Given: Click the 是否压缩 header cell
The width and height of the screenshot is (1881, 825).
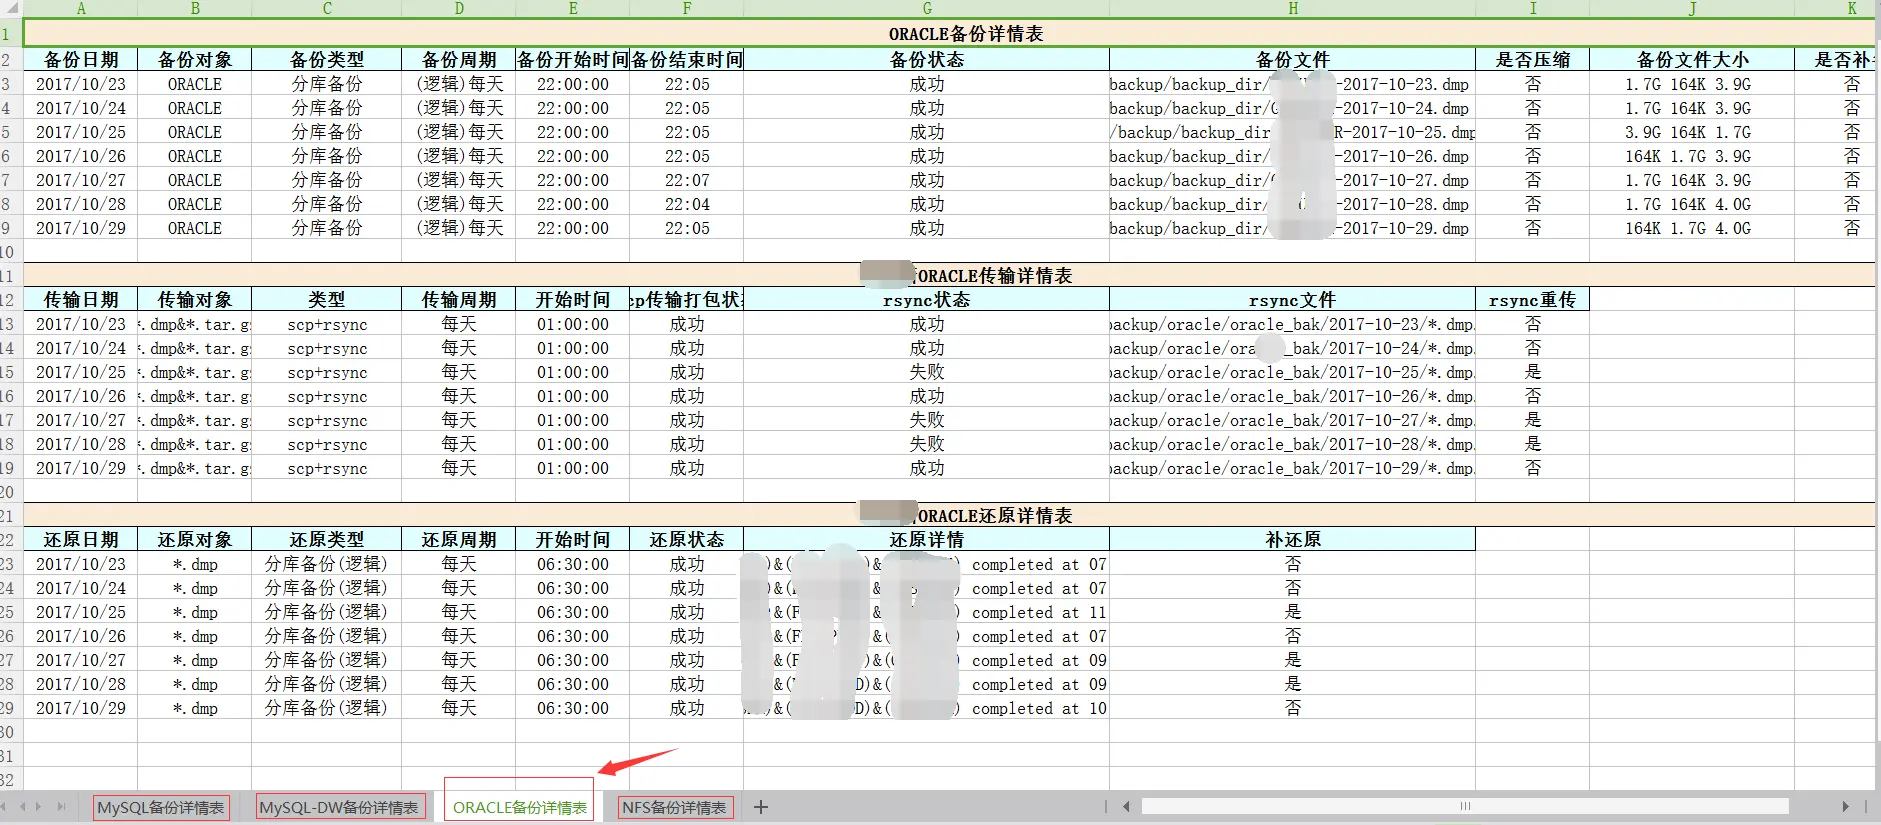Looking at the screenshot, I should pos(1533,59).
